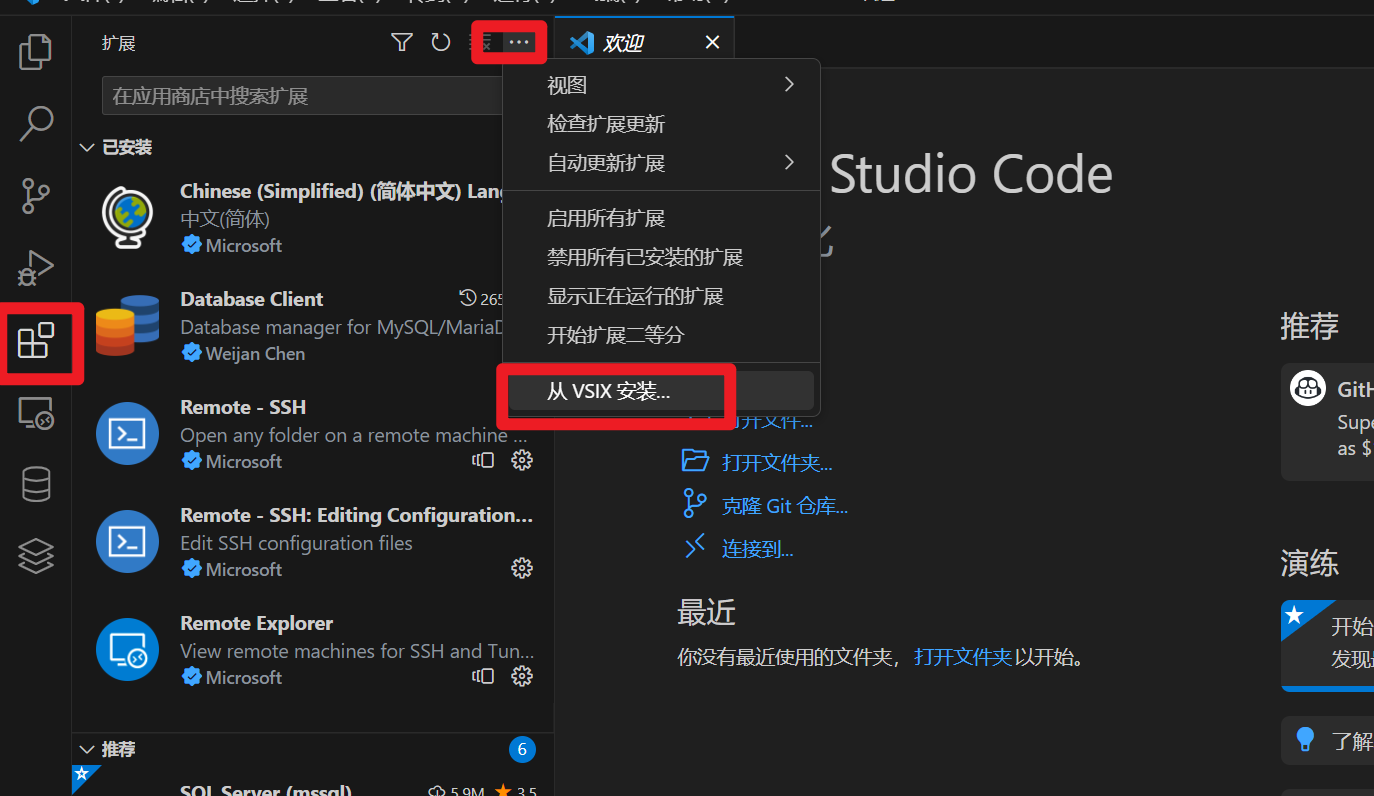Open the layered stack activity bar icon
The height and width of the screenshot is (796, 1374).
(x=36, y=556)
